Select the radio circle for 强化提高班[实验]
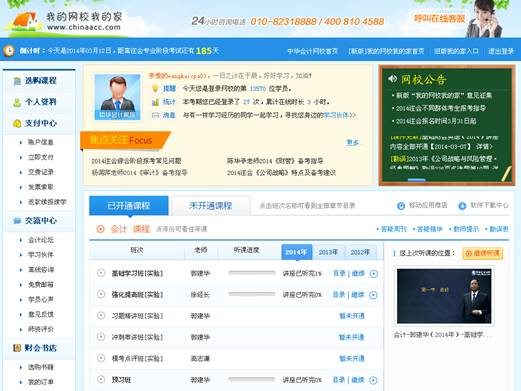The height and width of the screenshot is (391, 521). tap(101, 294)
